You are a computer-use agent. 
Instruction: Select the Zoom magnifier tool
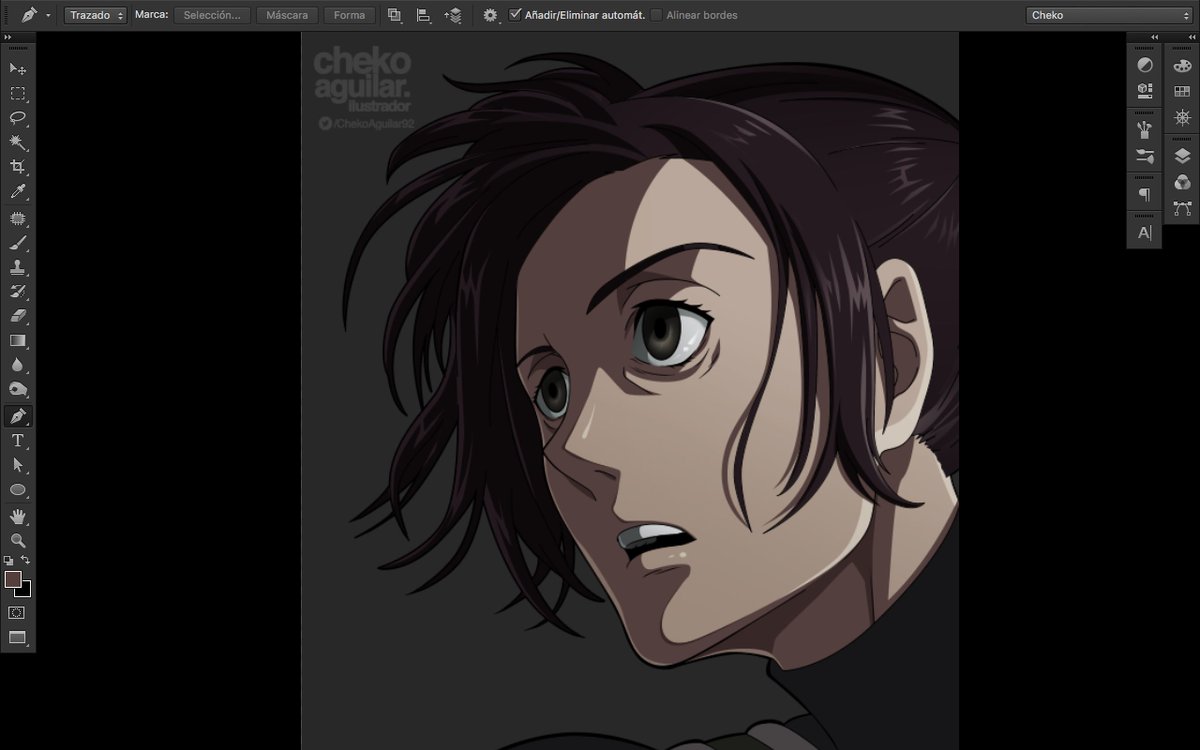coord(18,540)
